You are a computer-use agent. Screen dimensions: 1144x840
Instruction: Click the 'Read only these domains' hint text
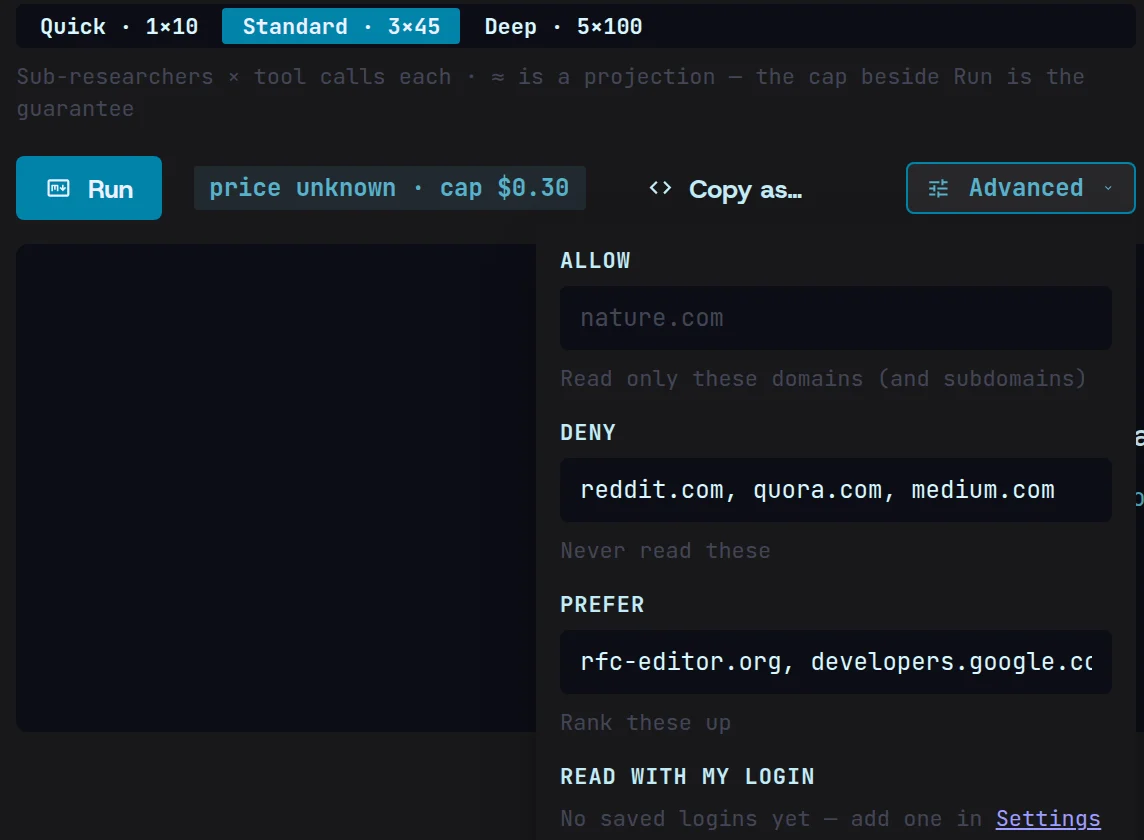[823, 379]
